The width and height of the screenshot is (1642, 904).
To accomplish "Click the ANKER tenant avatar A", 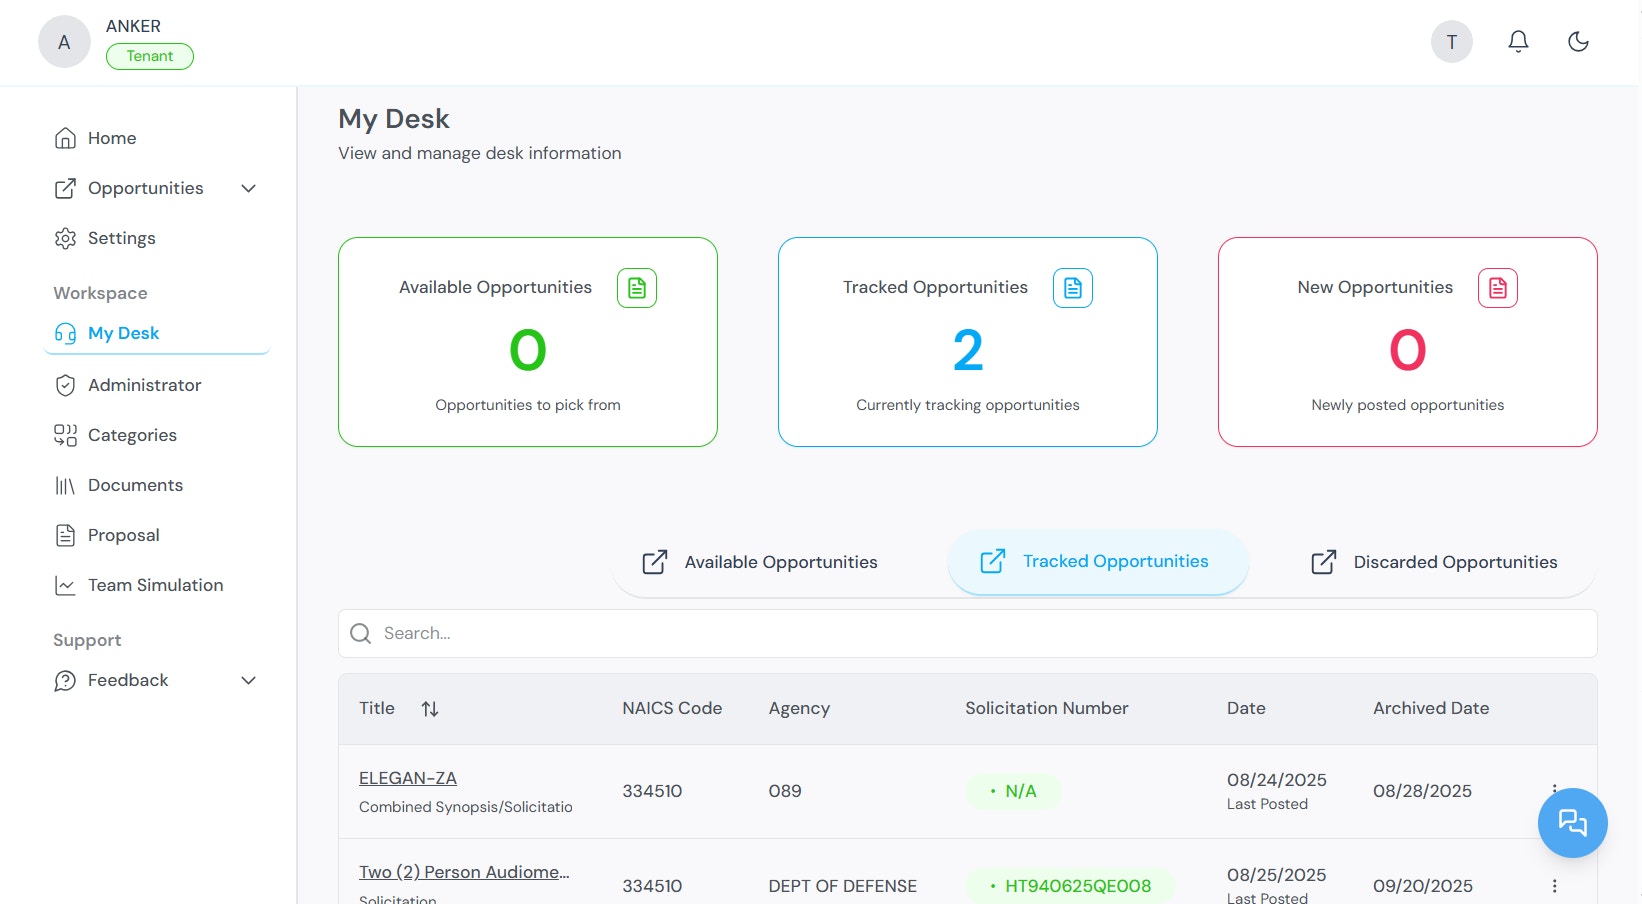I will (64, 42).
